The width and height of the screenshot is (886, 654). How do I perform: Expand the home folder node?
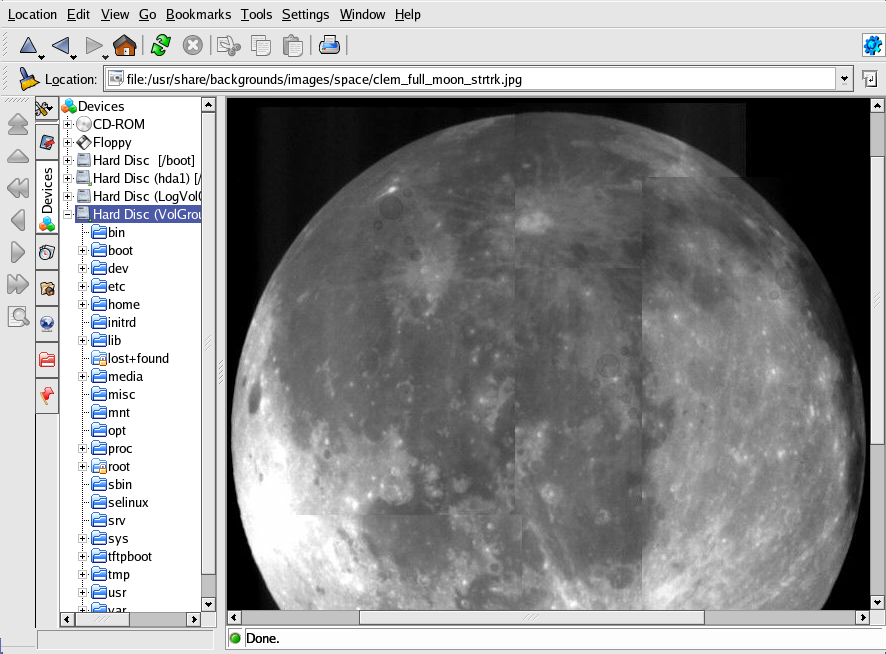[83, 305]
